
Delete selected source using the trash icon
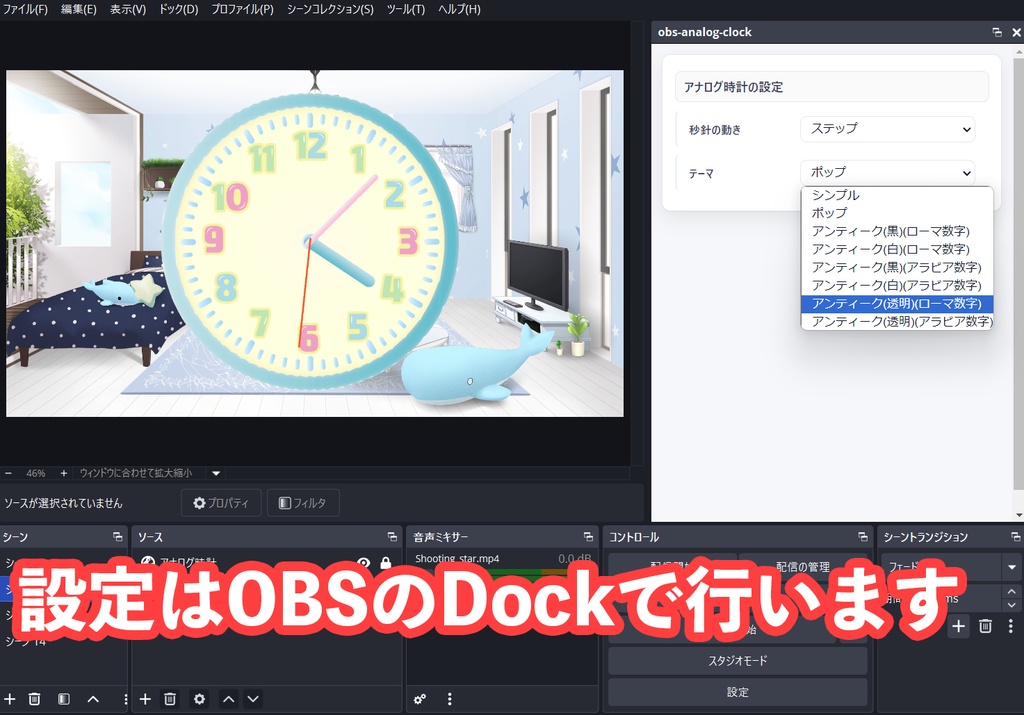click(x=170, y=698)
